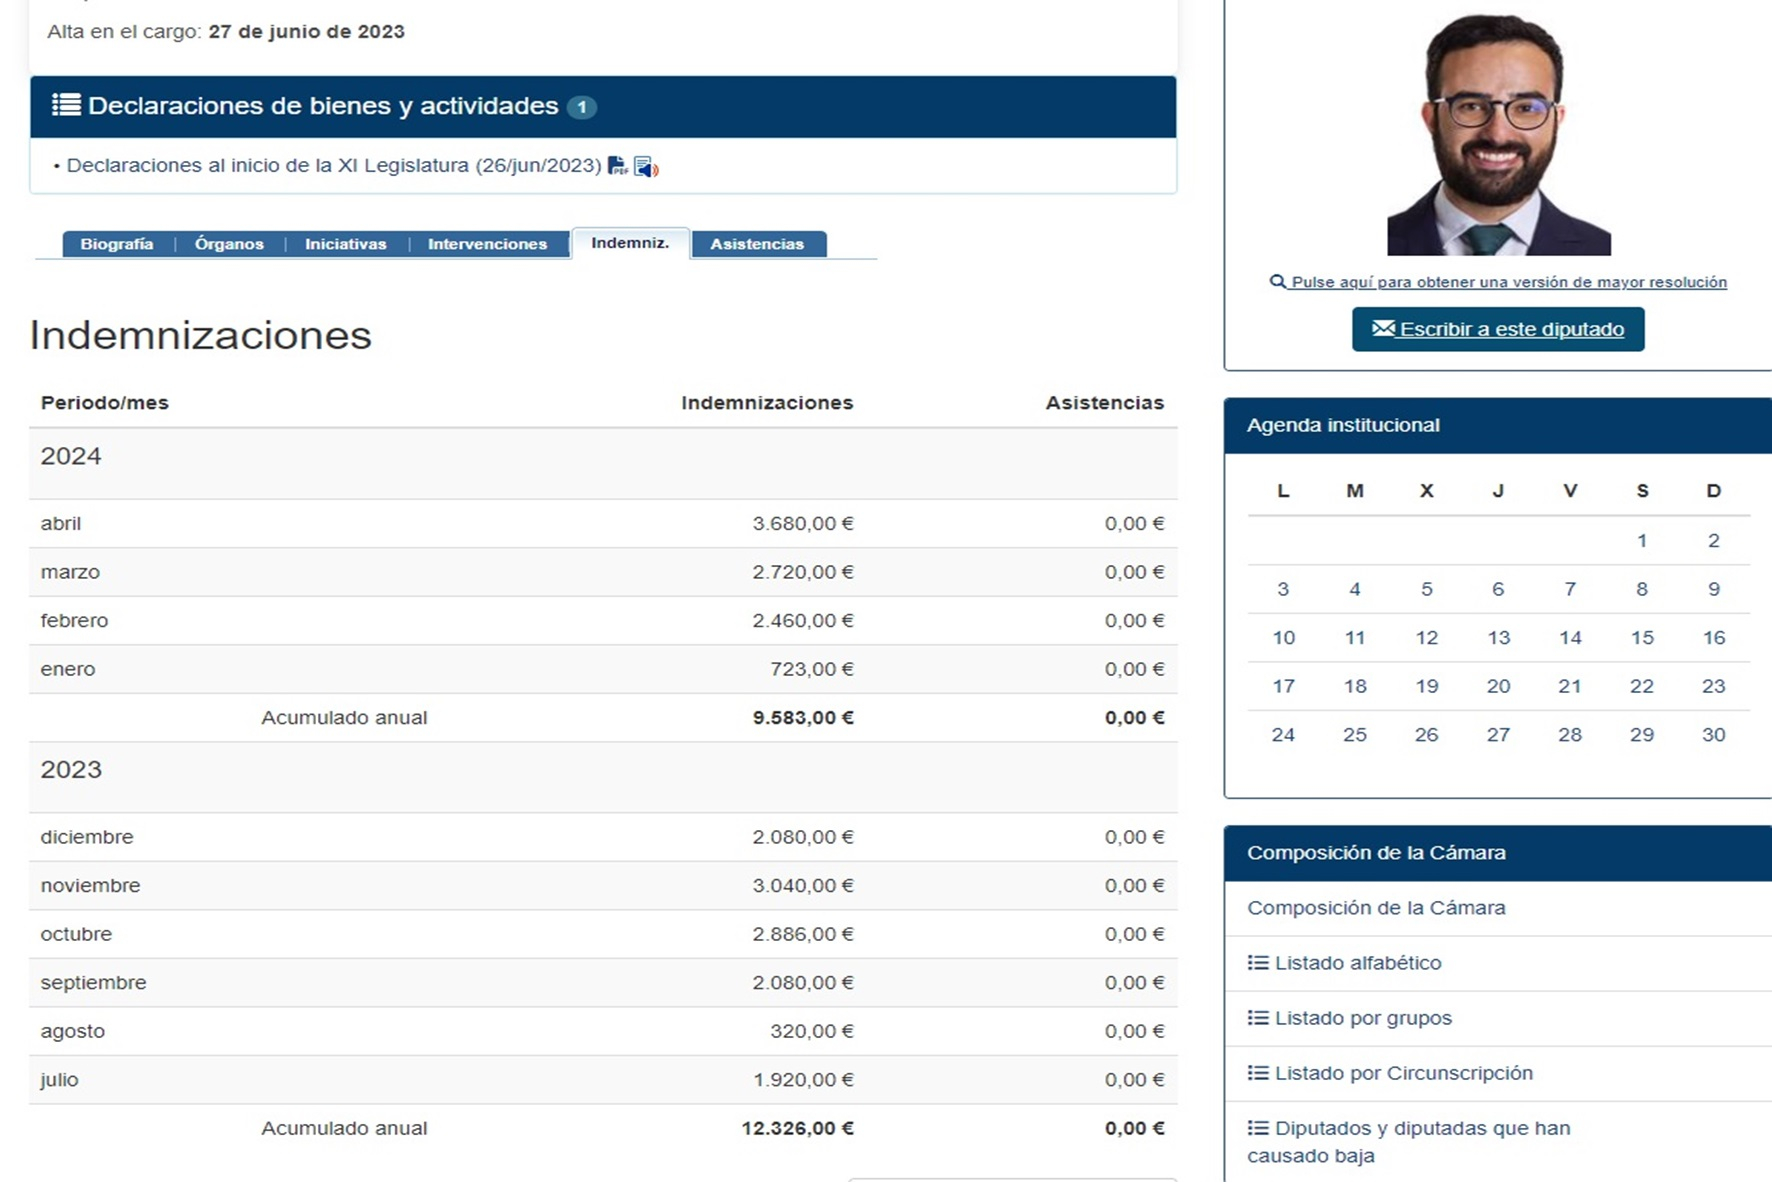Click the magnifier icon for higher resolution photo
The height and width of the screenshot is (1182, 1772).
coord(1277,282)
